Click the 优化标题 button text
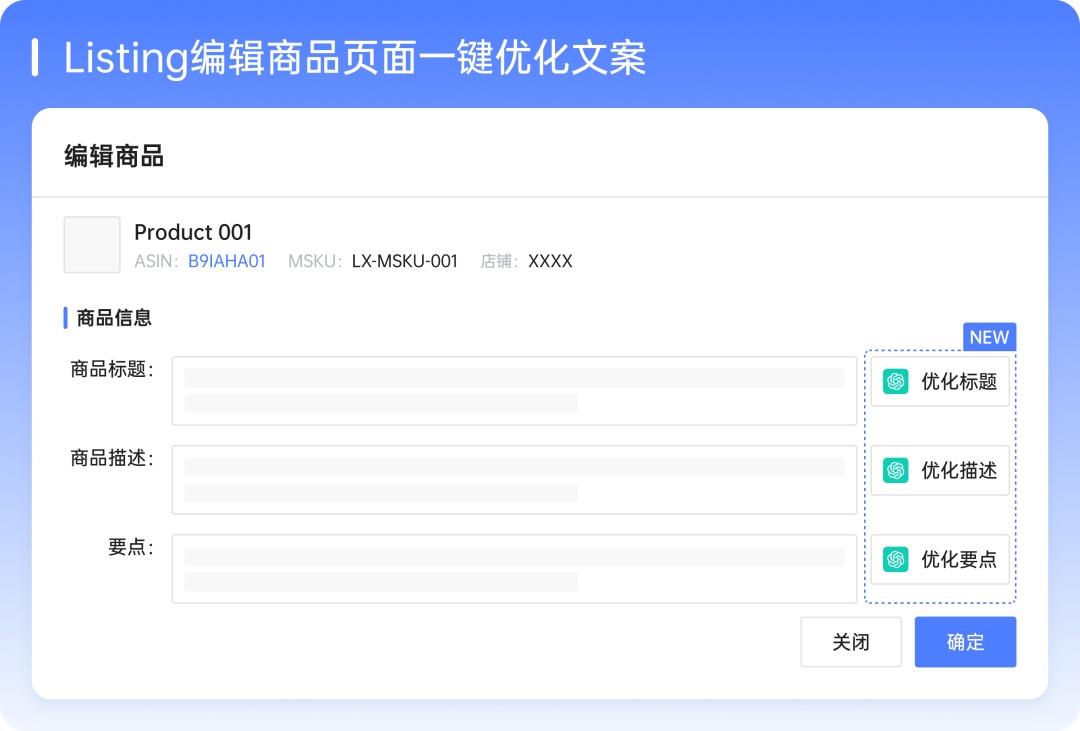The image size is (1080, 731). [x=959, y=381]
